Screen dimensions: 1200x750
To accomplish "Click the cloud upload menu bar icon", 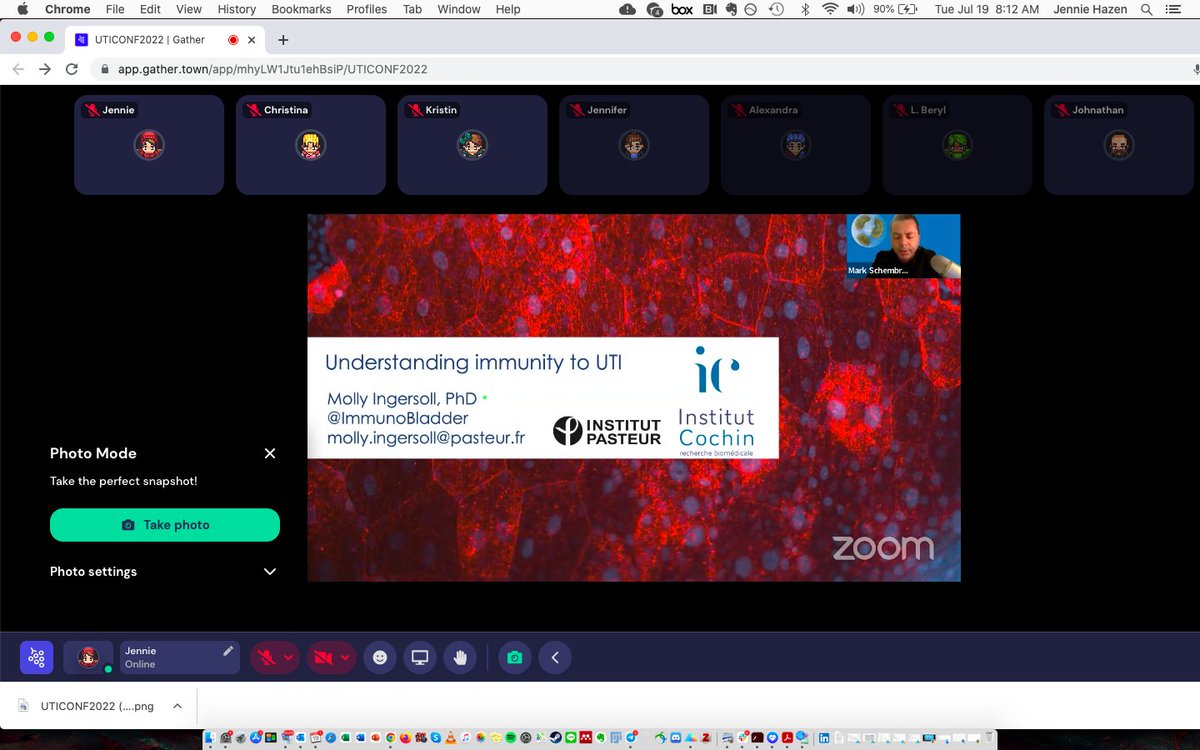I will pos(628,9).
